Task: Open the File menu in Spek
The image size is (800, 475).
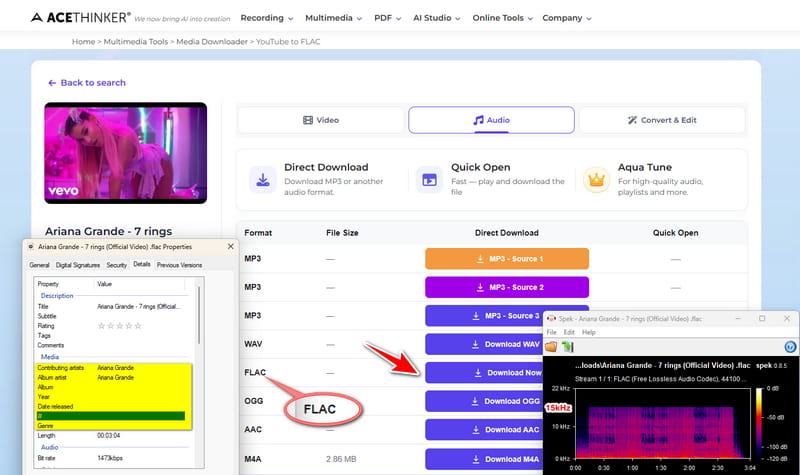Action: pos(552,332)
